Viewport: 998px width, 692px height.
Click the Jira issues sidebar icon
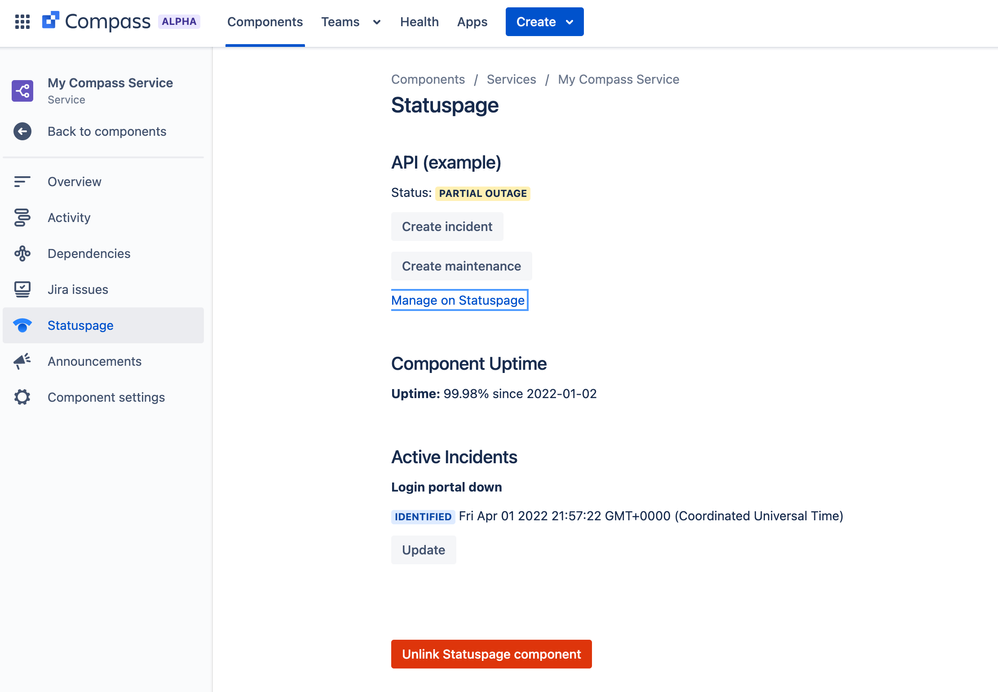(x=22, y=290)
